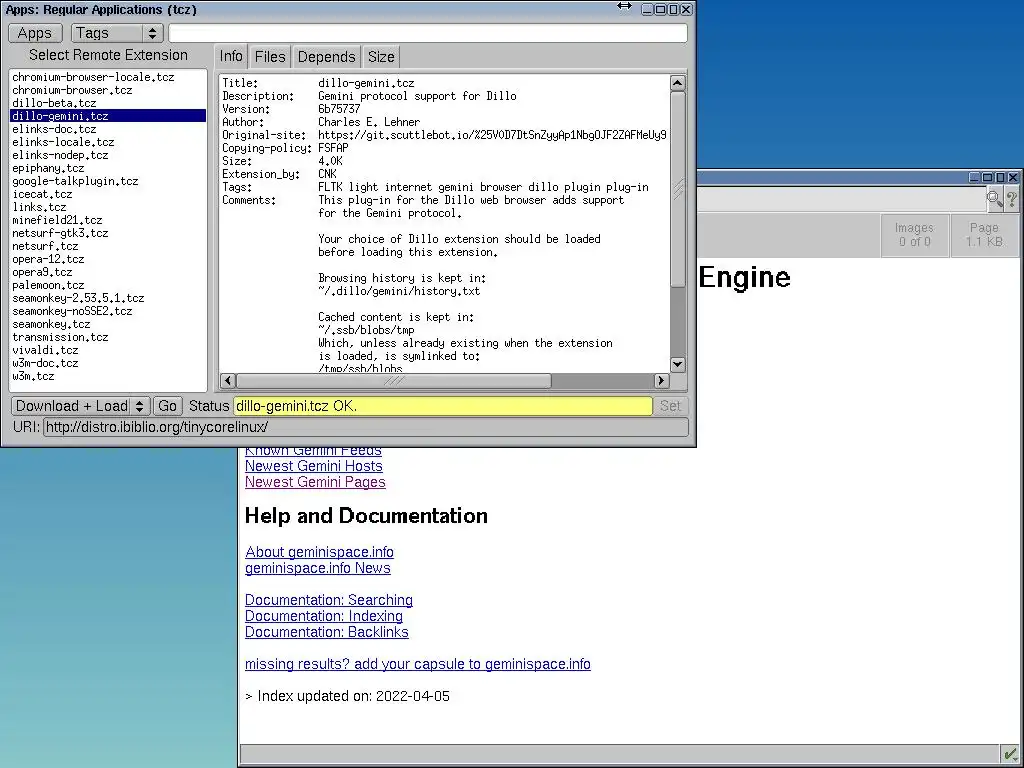Select seamonkey.tcz extension

108,325
